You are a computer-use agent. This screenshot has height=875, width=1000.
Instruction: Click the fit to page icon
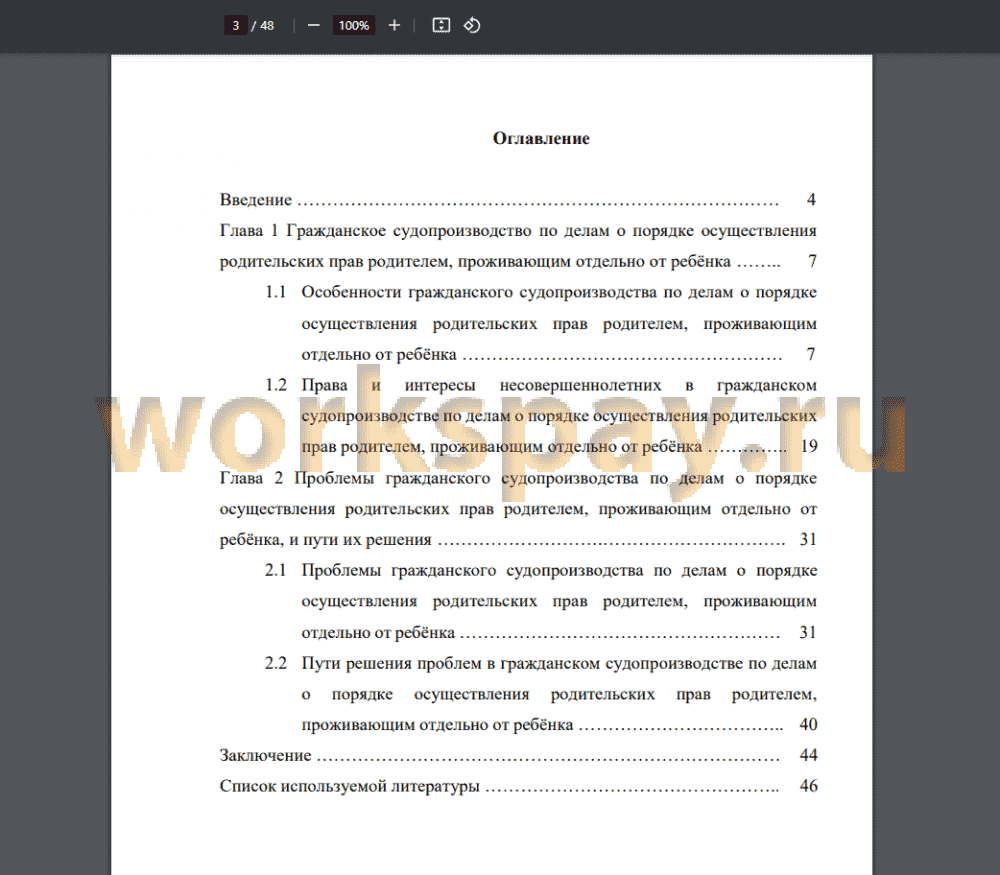point(441,26)
